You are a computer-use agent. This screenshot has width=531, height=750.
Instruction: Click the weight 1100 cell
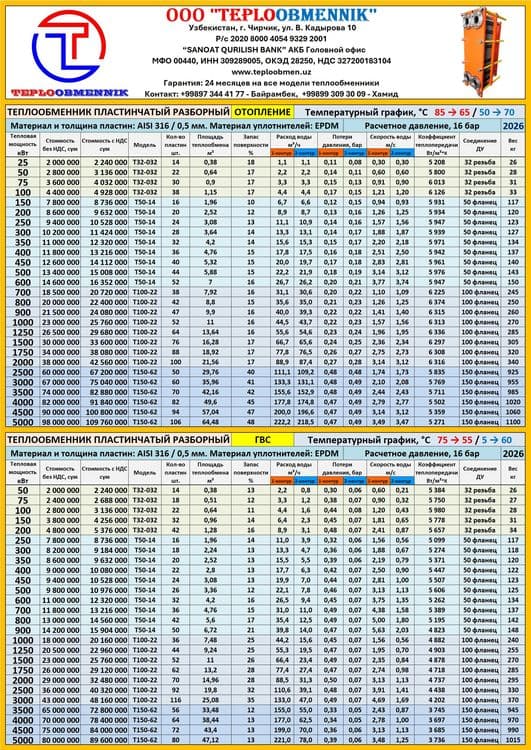click(x=513, y=422)
